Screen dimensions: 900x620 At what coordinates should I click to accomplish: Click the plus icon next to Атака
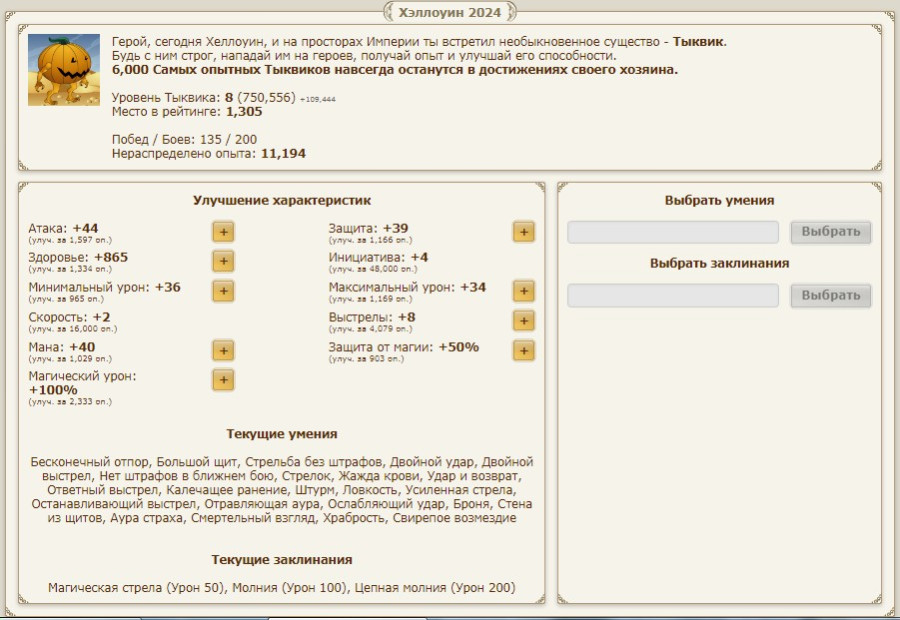pyautogui.click(x=223, y=232)
